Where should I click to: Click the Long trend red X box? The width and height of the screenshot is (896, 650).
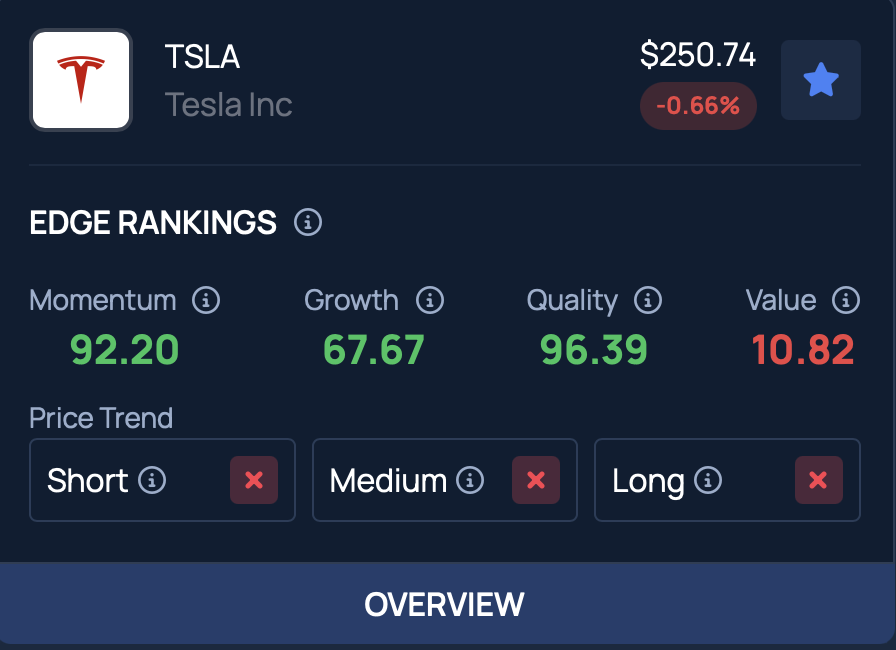click(818, 480)
